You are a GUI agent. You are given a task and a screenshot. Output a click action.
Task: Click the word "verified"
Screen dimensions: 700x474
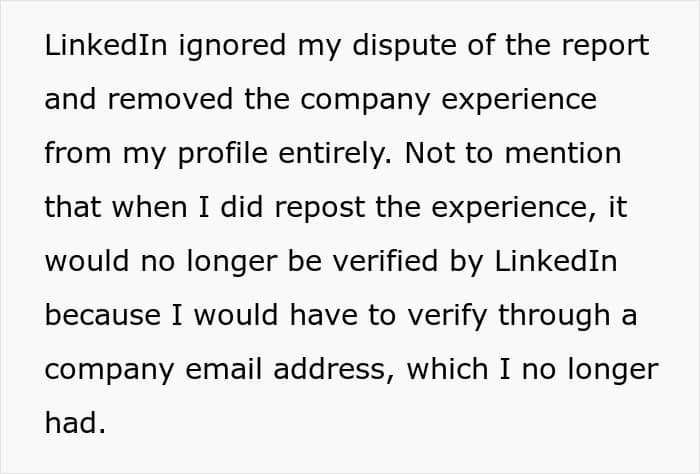(385, 261)
